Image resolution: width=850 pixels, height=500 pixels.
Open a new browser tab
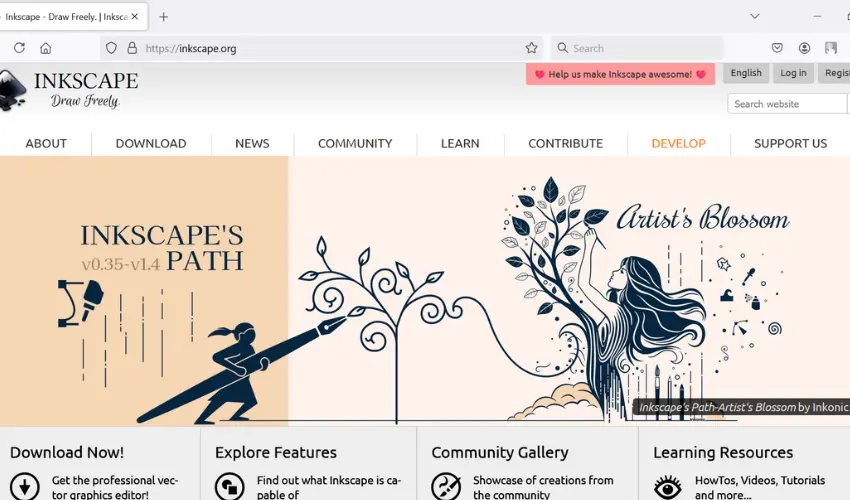pyautogui.click(x=163, y=17)
